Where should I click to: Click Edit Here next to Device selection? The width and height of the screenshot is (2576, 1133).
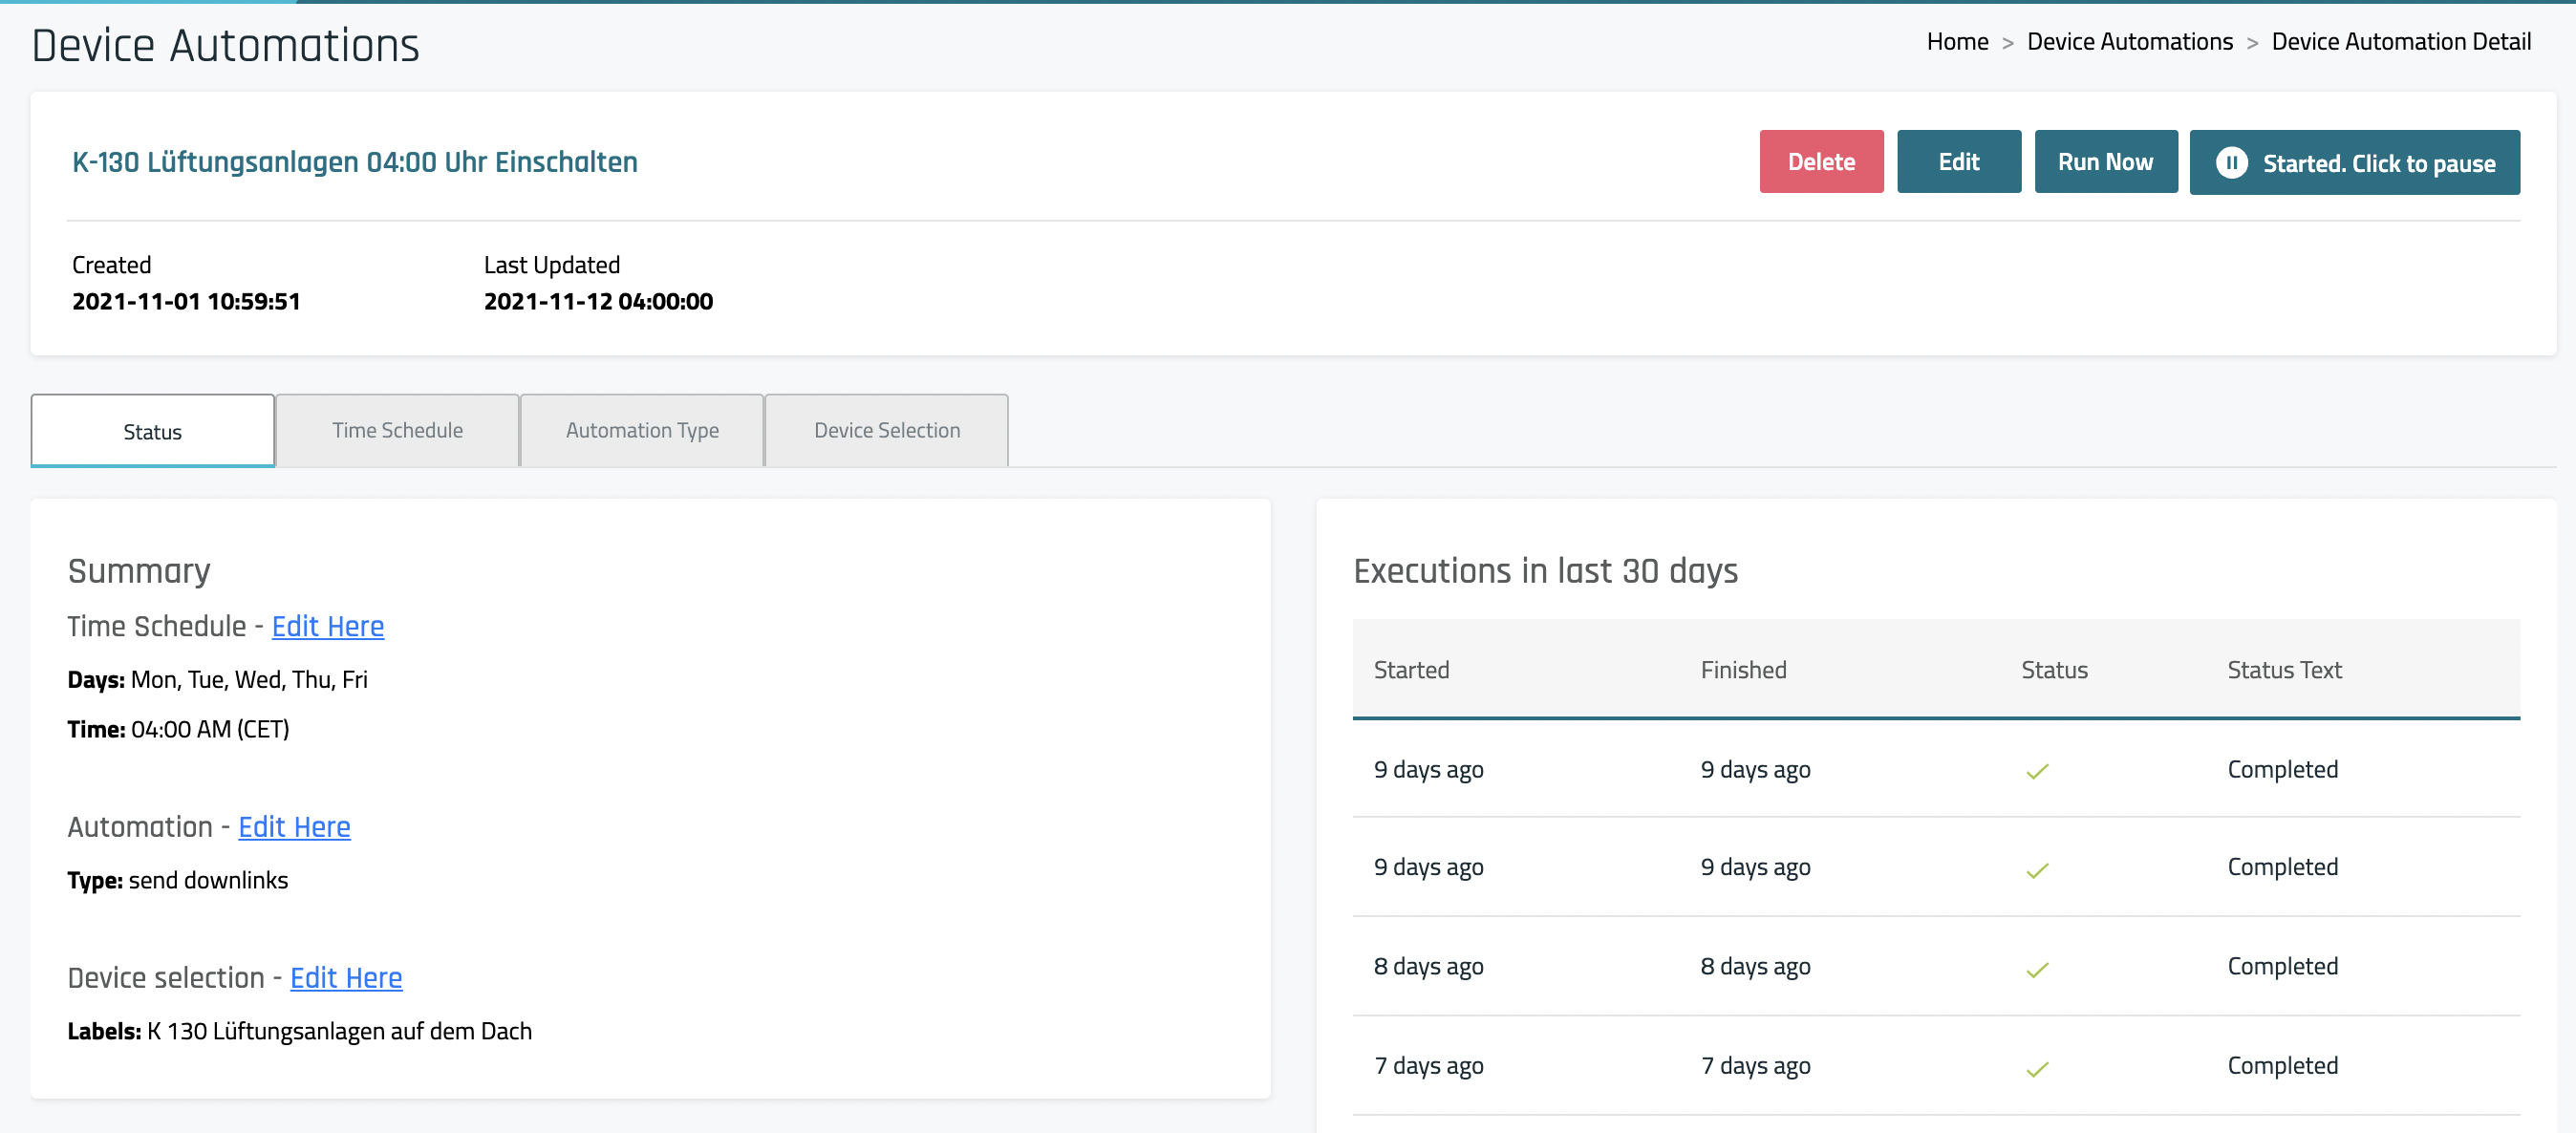tap(346, 977)
